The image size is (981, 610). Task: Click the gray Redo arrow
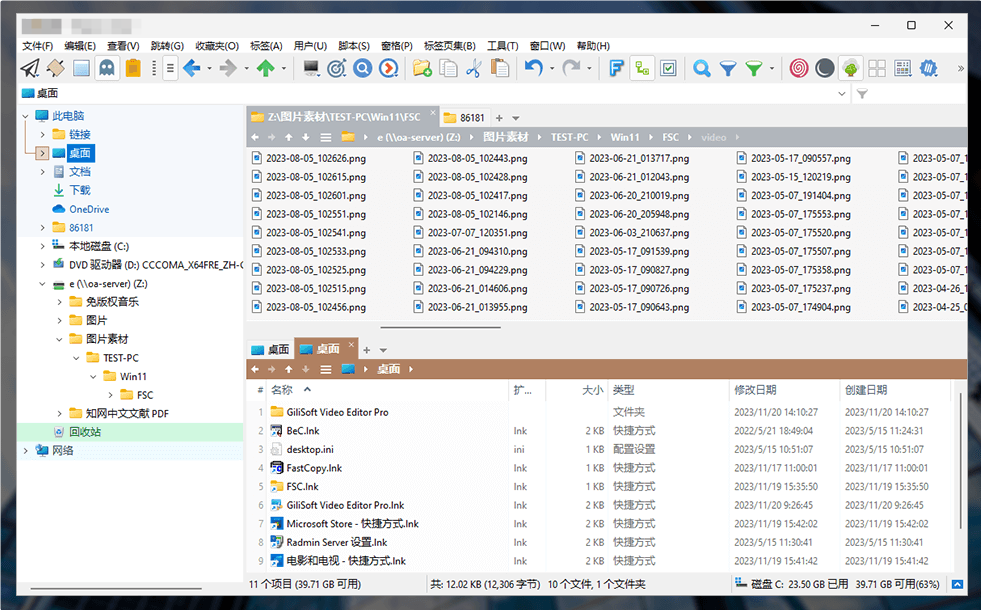[571, 68]
